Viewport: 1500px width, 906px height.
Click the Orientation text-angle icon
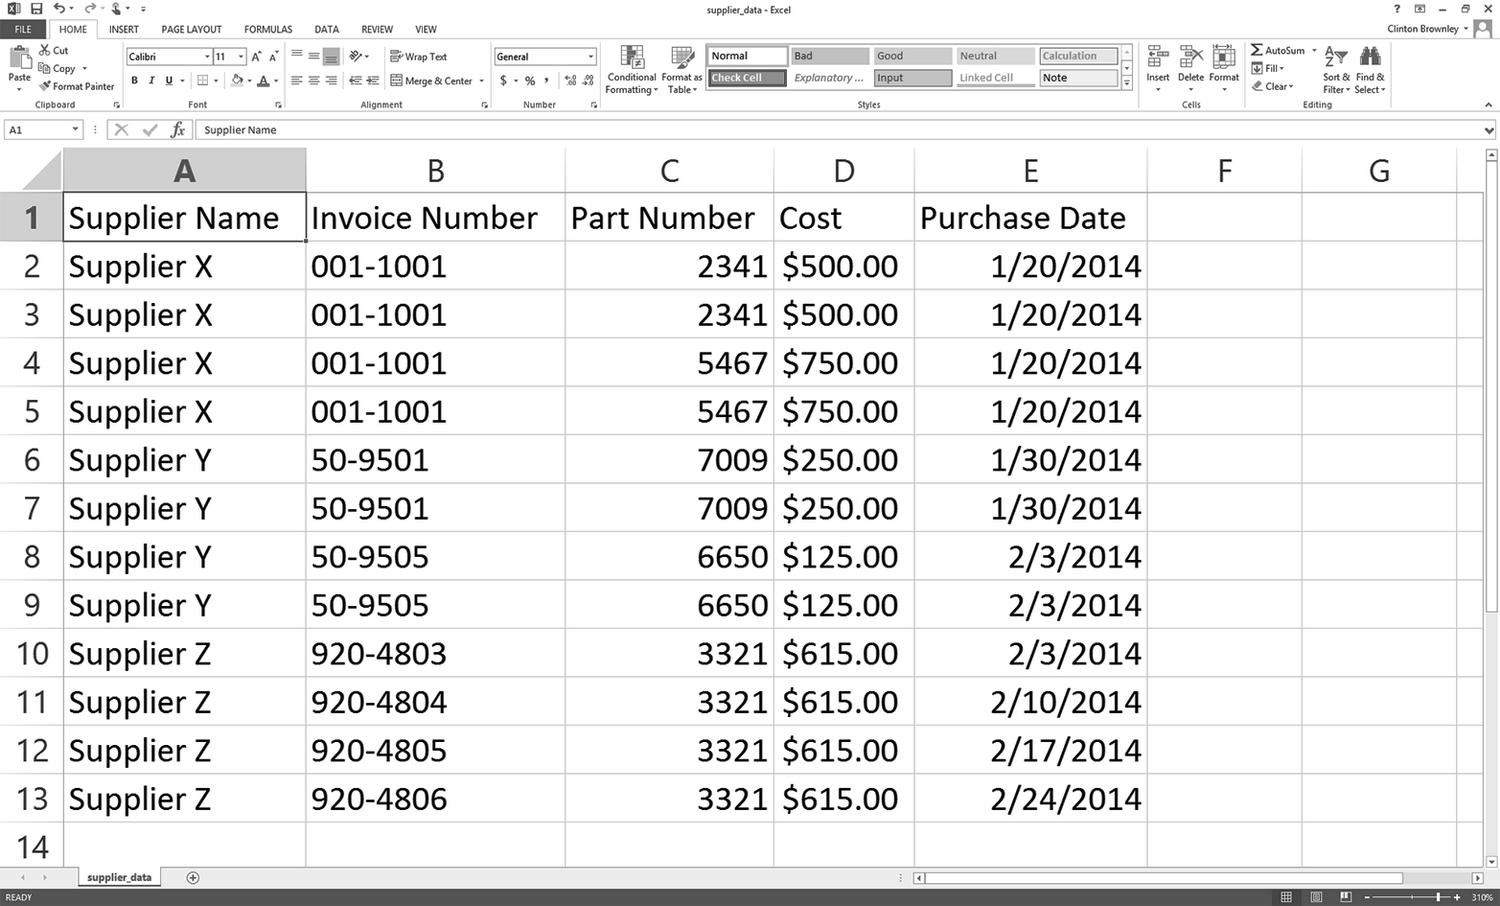coord(356,56)
